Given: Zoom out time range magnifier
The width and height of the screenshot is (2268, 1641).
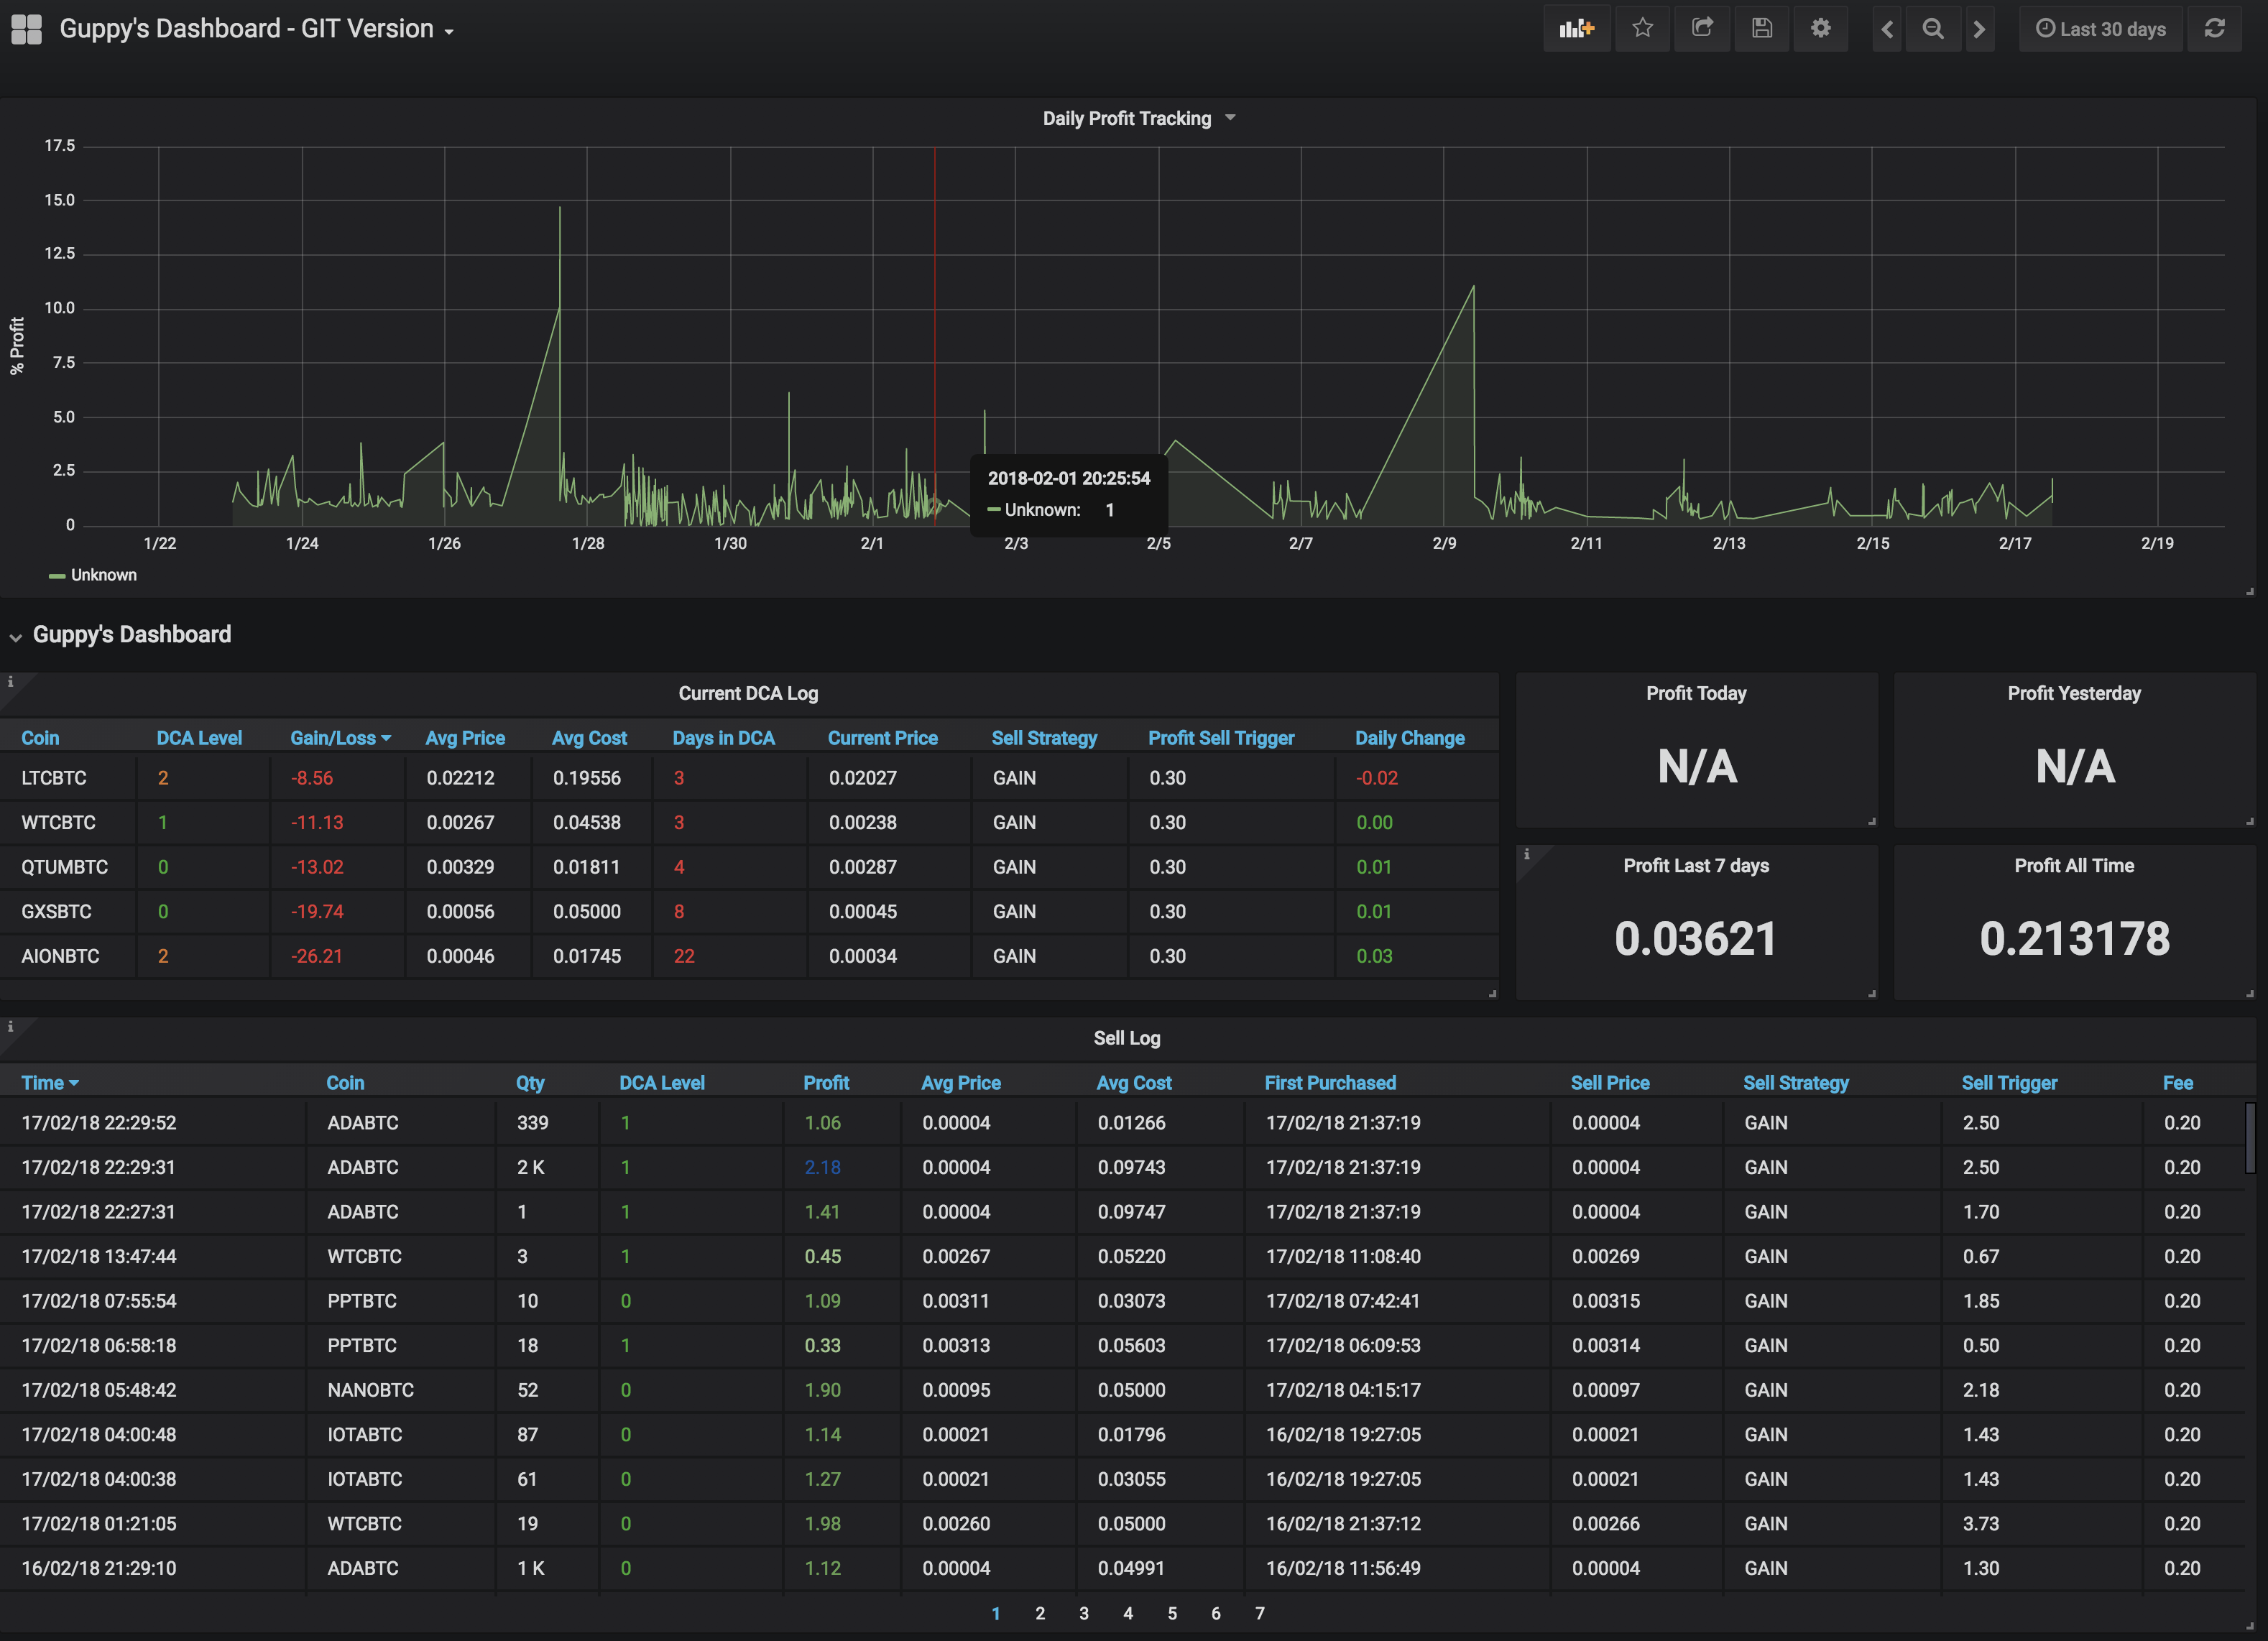Looking at the screenshot, I should tap(1933, 29).
